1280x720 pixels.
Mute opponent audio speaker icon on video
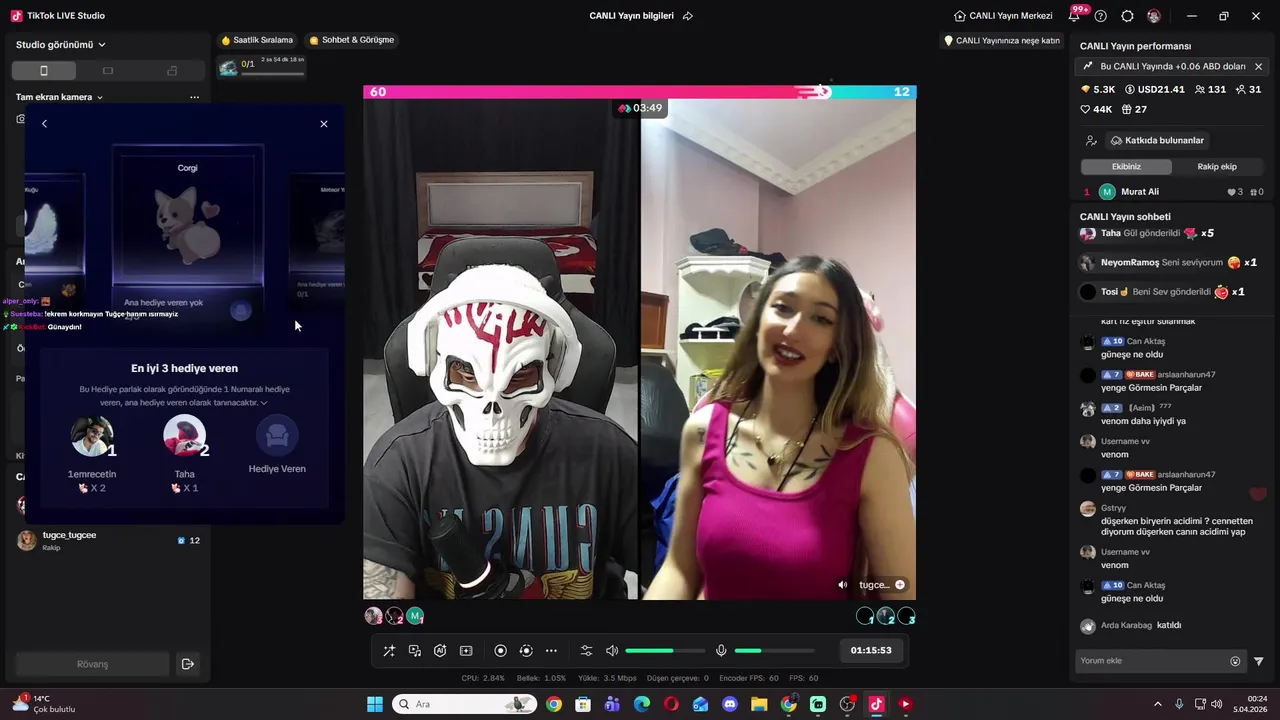[x=843, y=585]
